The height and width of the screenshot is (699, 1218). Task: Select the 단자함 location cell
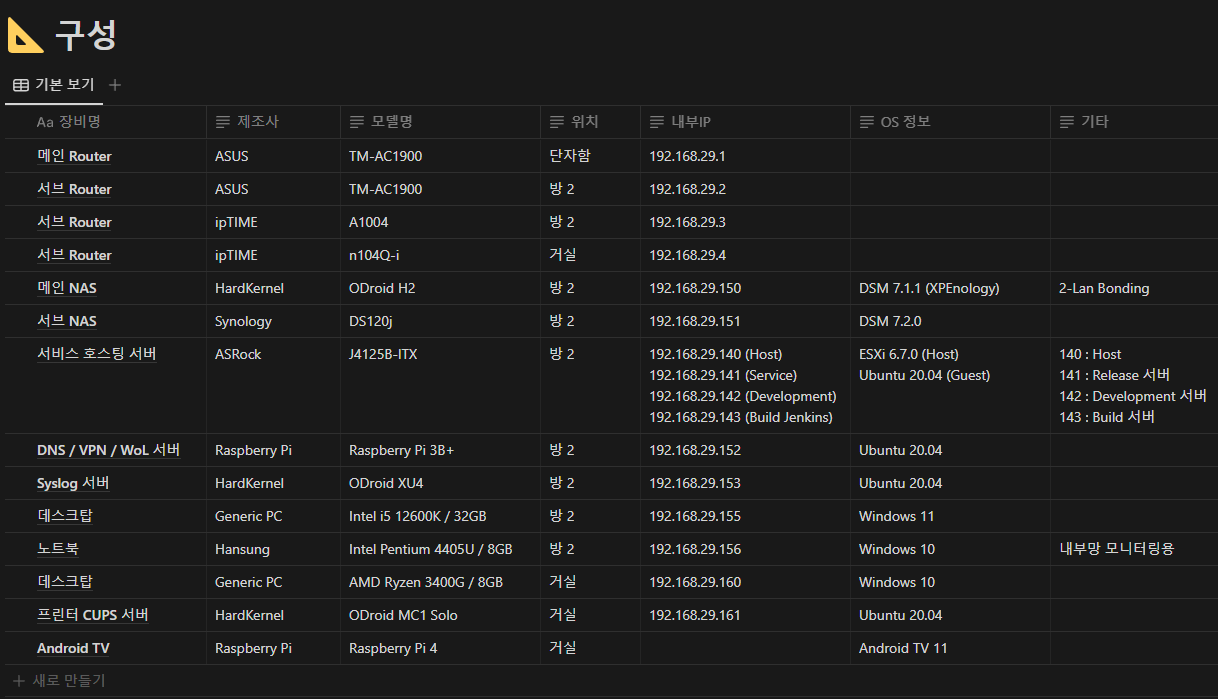click(590, 155)
